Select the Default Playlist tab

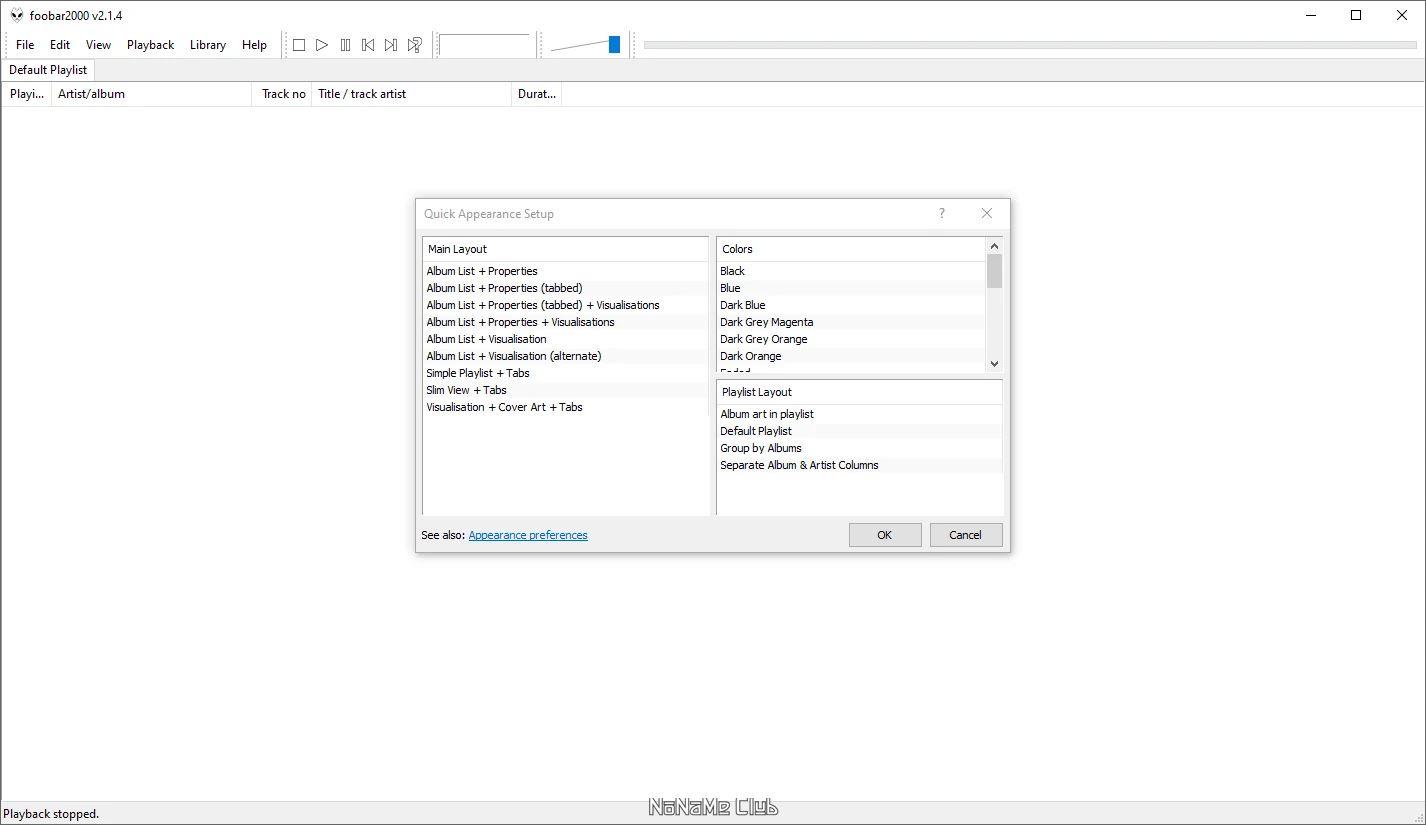click(48, 70)
